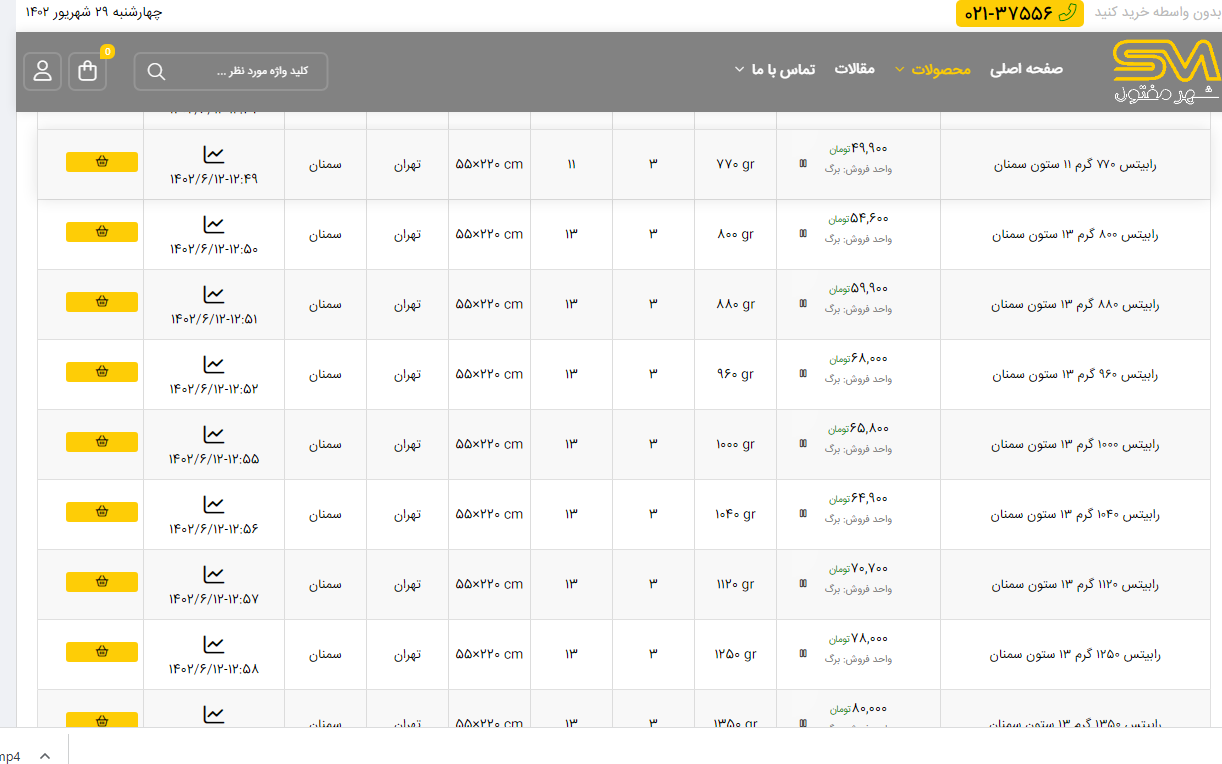Expand the mp4 download item chevron

point(44,756)
